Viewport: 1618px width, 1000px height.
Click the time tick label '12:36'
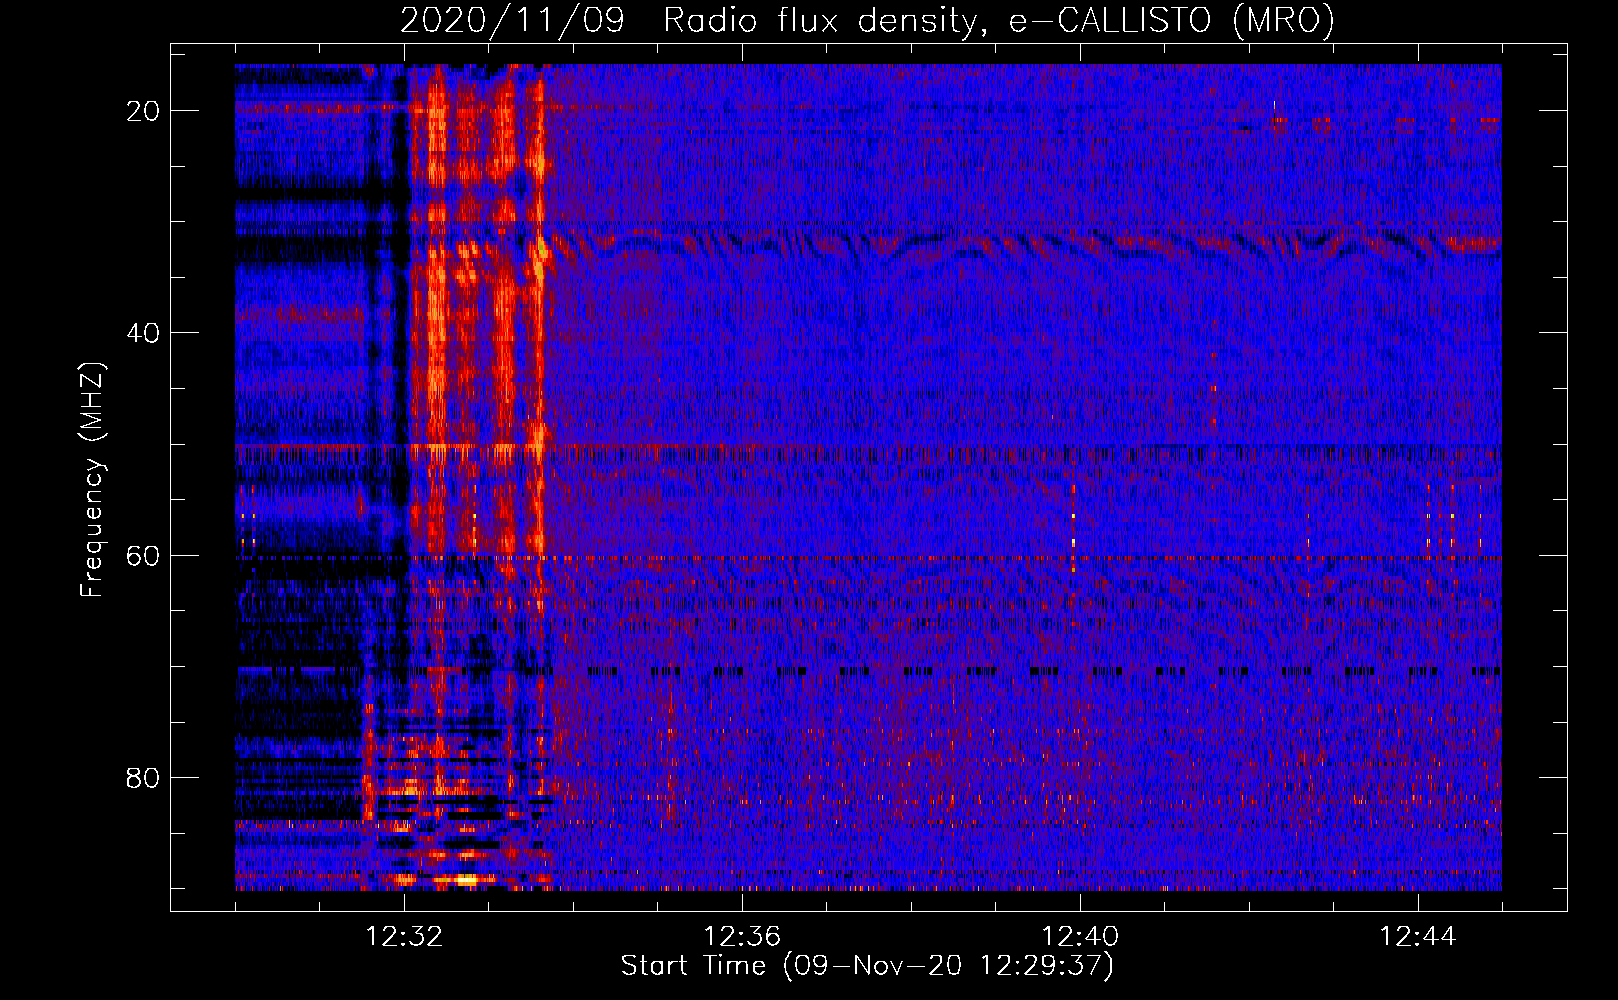(742, 937)
